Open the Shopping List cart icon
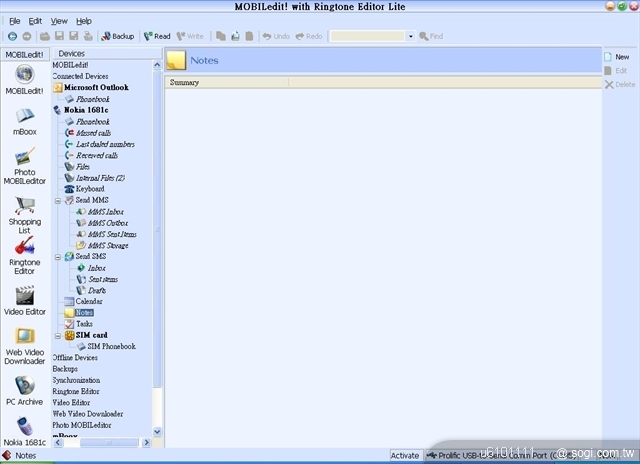The width and height of the screenshot is (640, 464). point(24,205)
